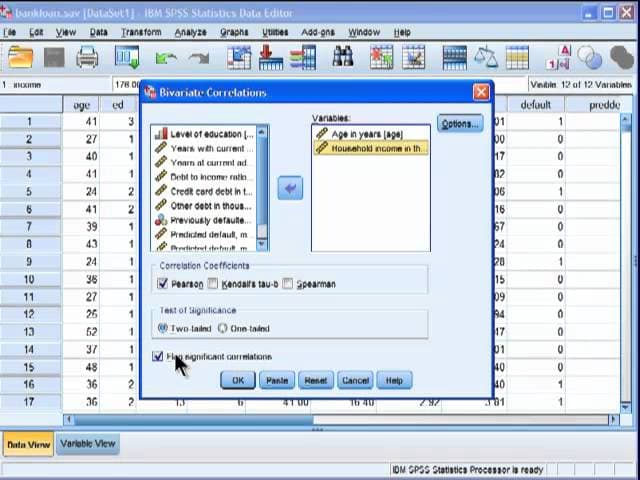Screen dimensions: 640x480
Task: Select Household income variable in Variables box
Action: click(x=371, y=148)
